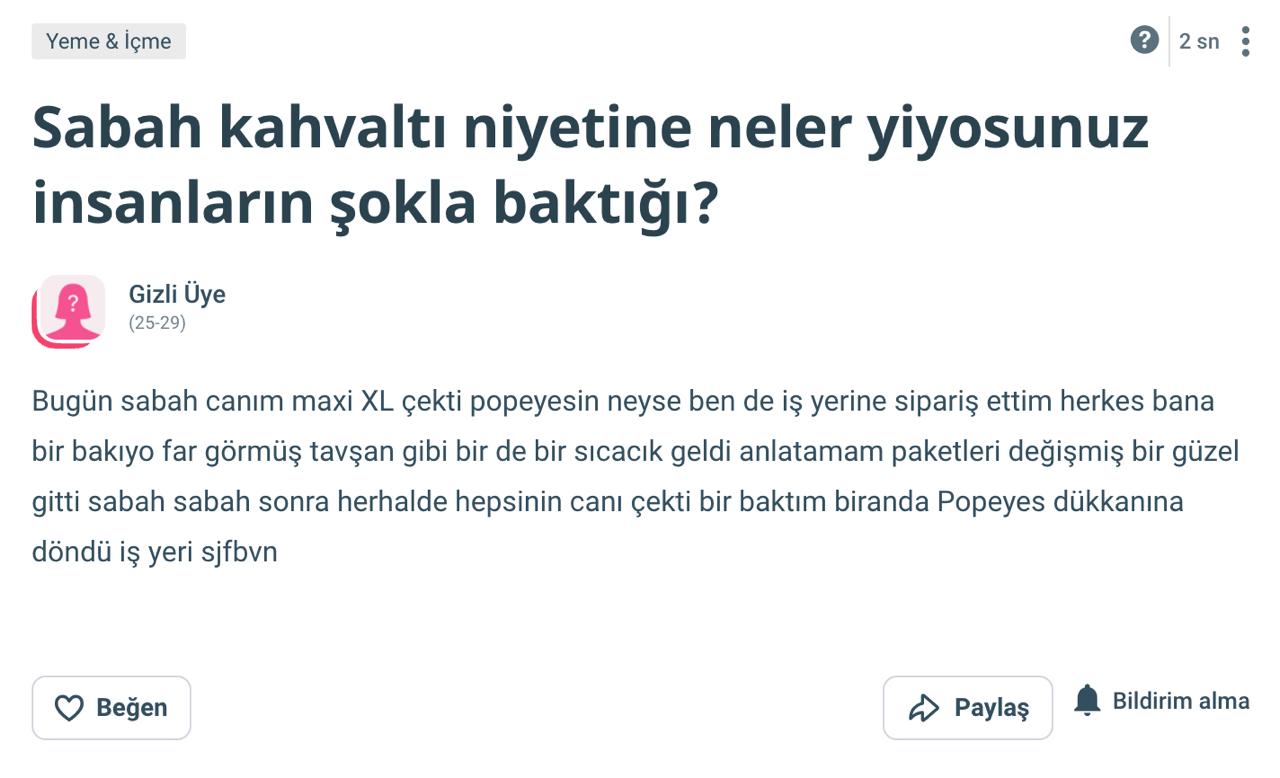Click the line starting 'gitti sabah sabah sonra'
Screen dimensions: 1280x778
(x=607, y=502)
